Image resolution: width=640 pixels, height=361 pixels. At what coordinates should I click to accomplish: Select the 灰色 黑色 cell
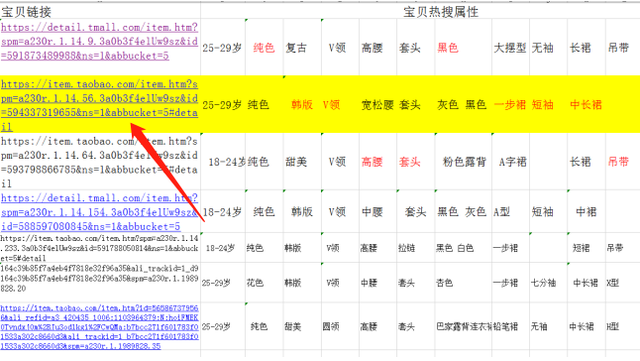[x=462, y=105]
